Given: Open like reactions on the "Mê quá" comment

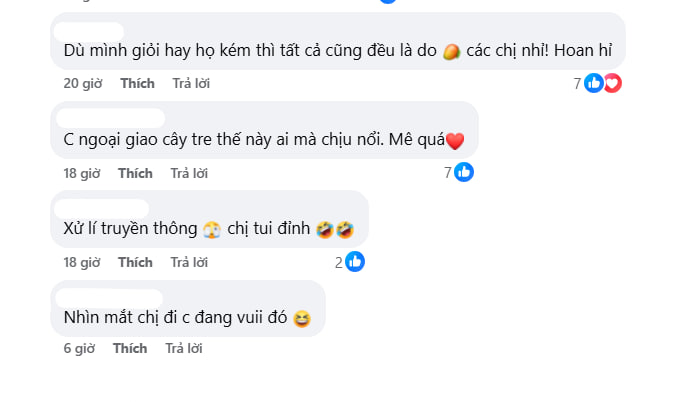Looking at the screenshot, I should (x=464, y=172).
